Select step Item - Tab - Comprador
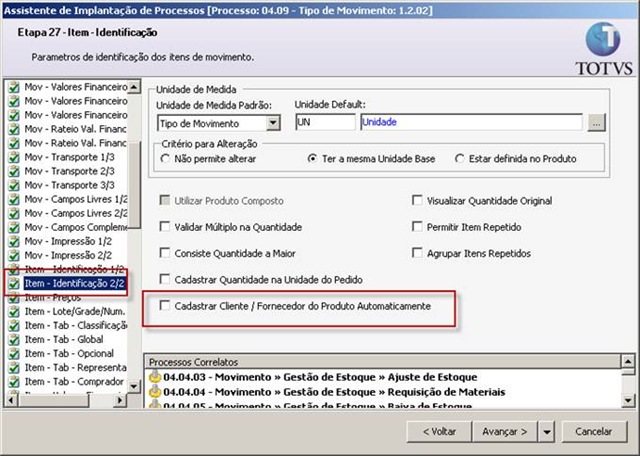The height and width of the screenshot is (456, 640). (x=74, y=382)
